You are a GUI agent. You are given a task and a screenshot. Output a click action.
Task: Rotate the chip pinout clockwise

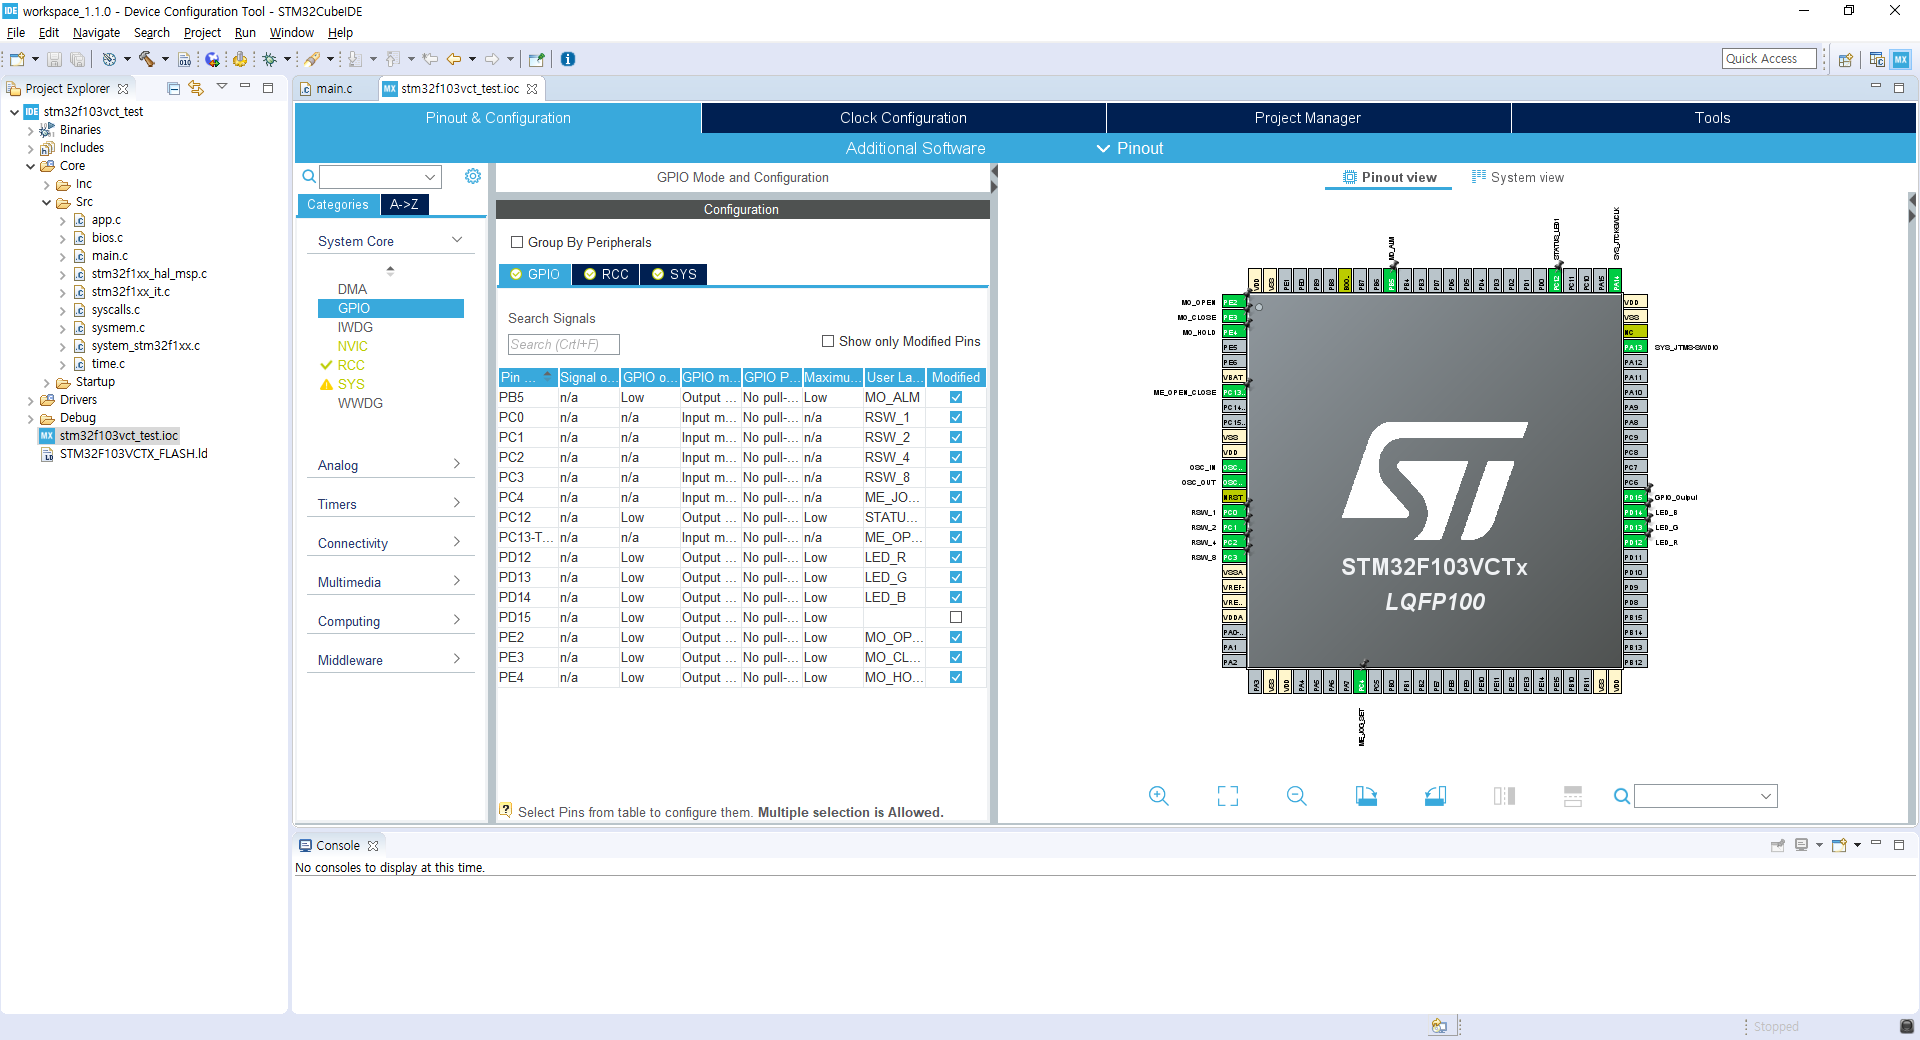[x=1366, y=796]
